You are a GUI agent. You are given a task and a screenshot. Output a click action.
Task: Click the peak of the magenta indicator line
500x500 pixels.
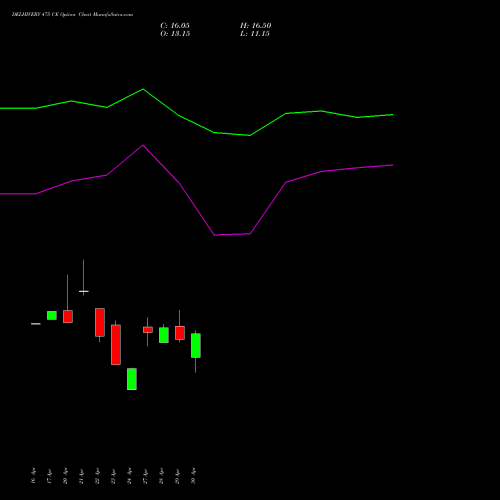(x=143, y=145)
